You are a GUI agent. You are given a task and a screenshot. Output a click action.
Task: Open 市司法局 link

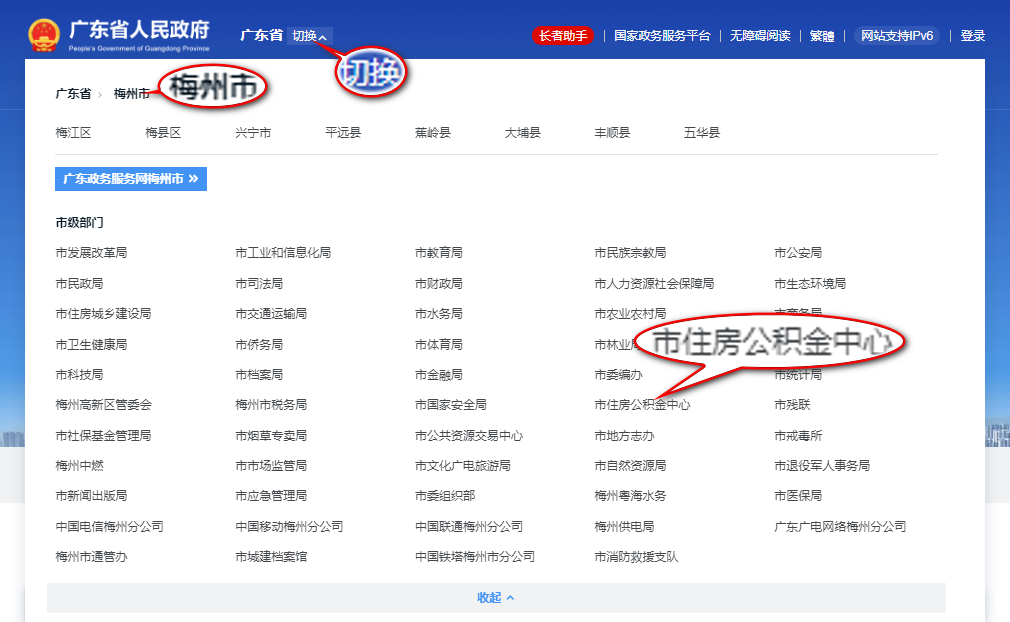coord(259,283)
